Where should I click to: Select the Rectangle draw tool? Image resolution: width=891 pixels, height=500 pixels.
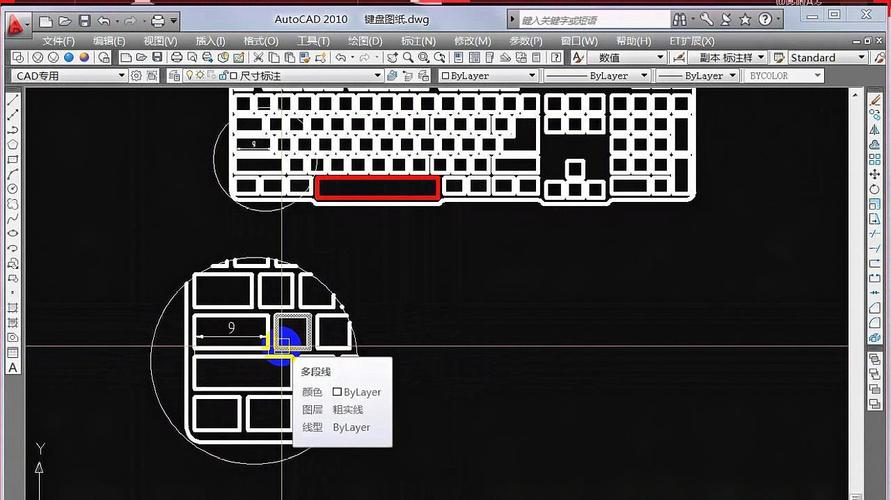click(13, 158)
